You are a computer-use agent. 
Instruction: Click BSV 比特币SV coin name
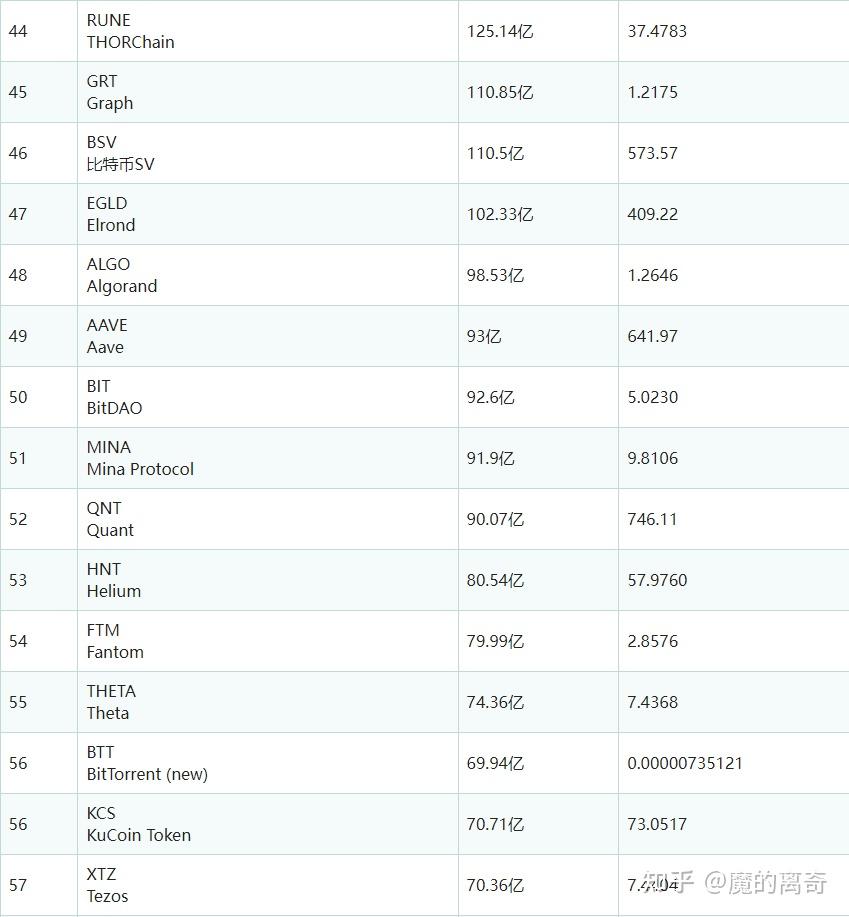click(x=120, y=153)
